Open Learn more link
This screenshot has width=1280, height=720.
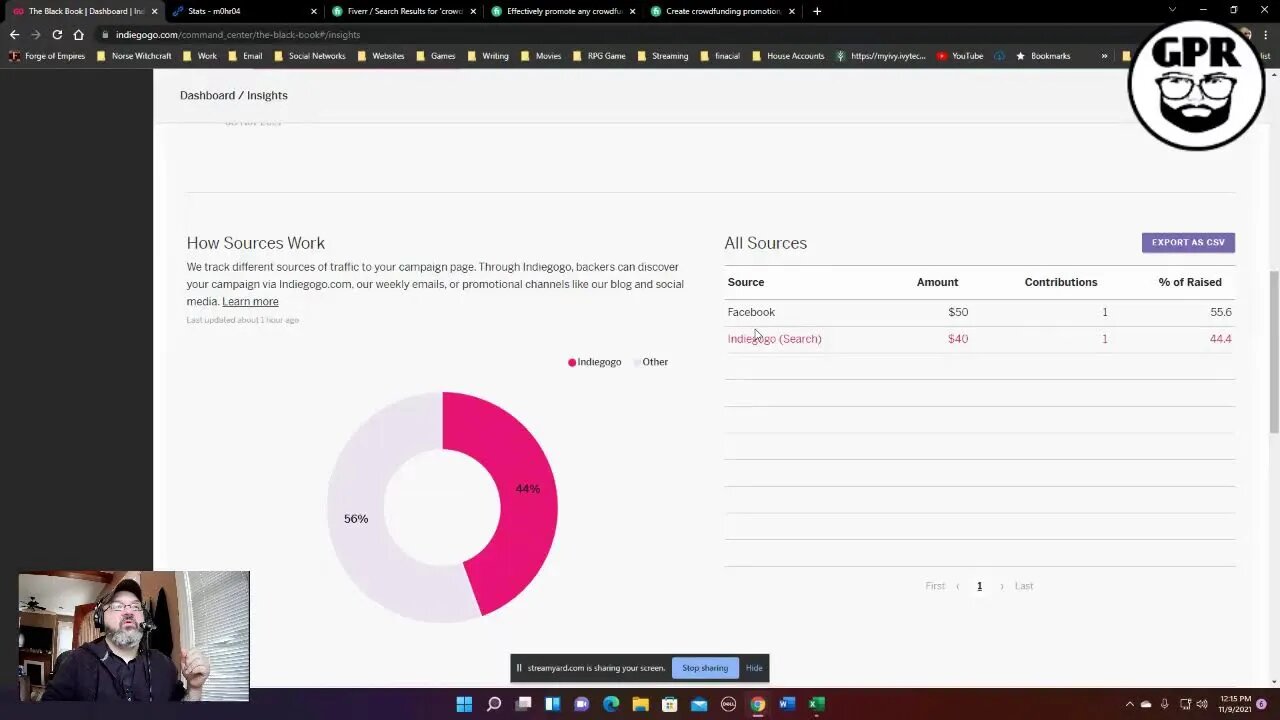(250, 301)
